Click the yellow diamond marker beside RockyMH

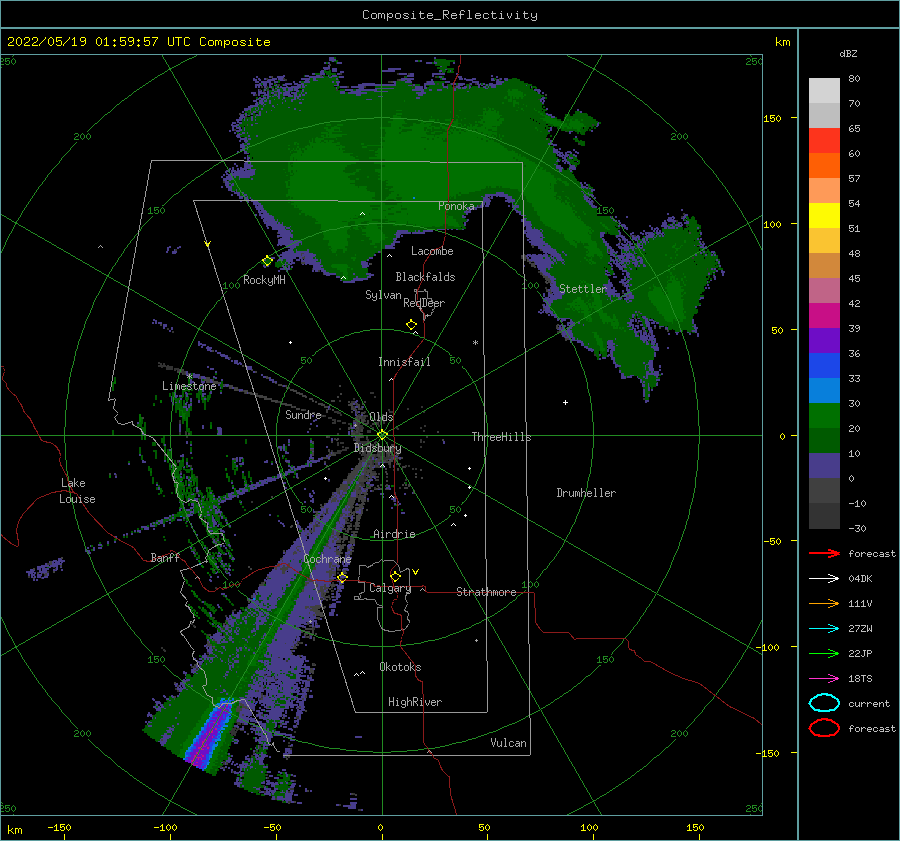(x=267, y=261)
